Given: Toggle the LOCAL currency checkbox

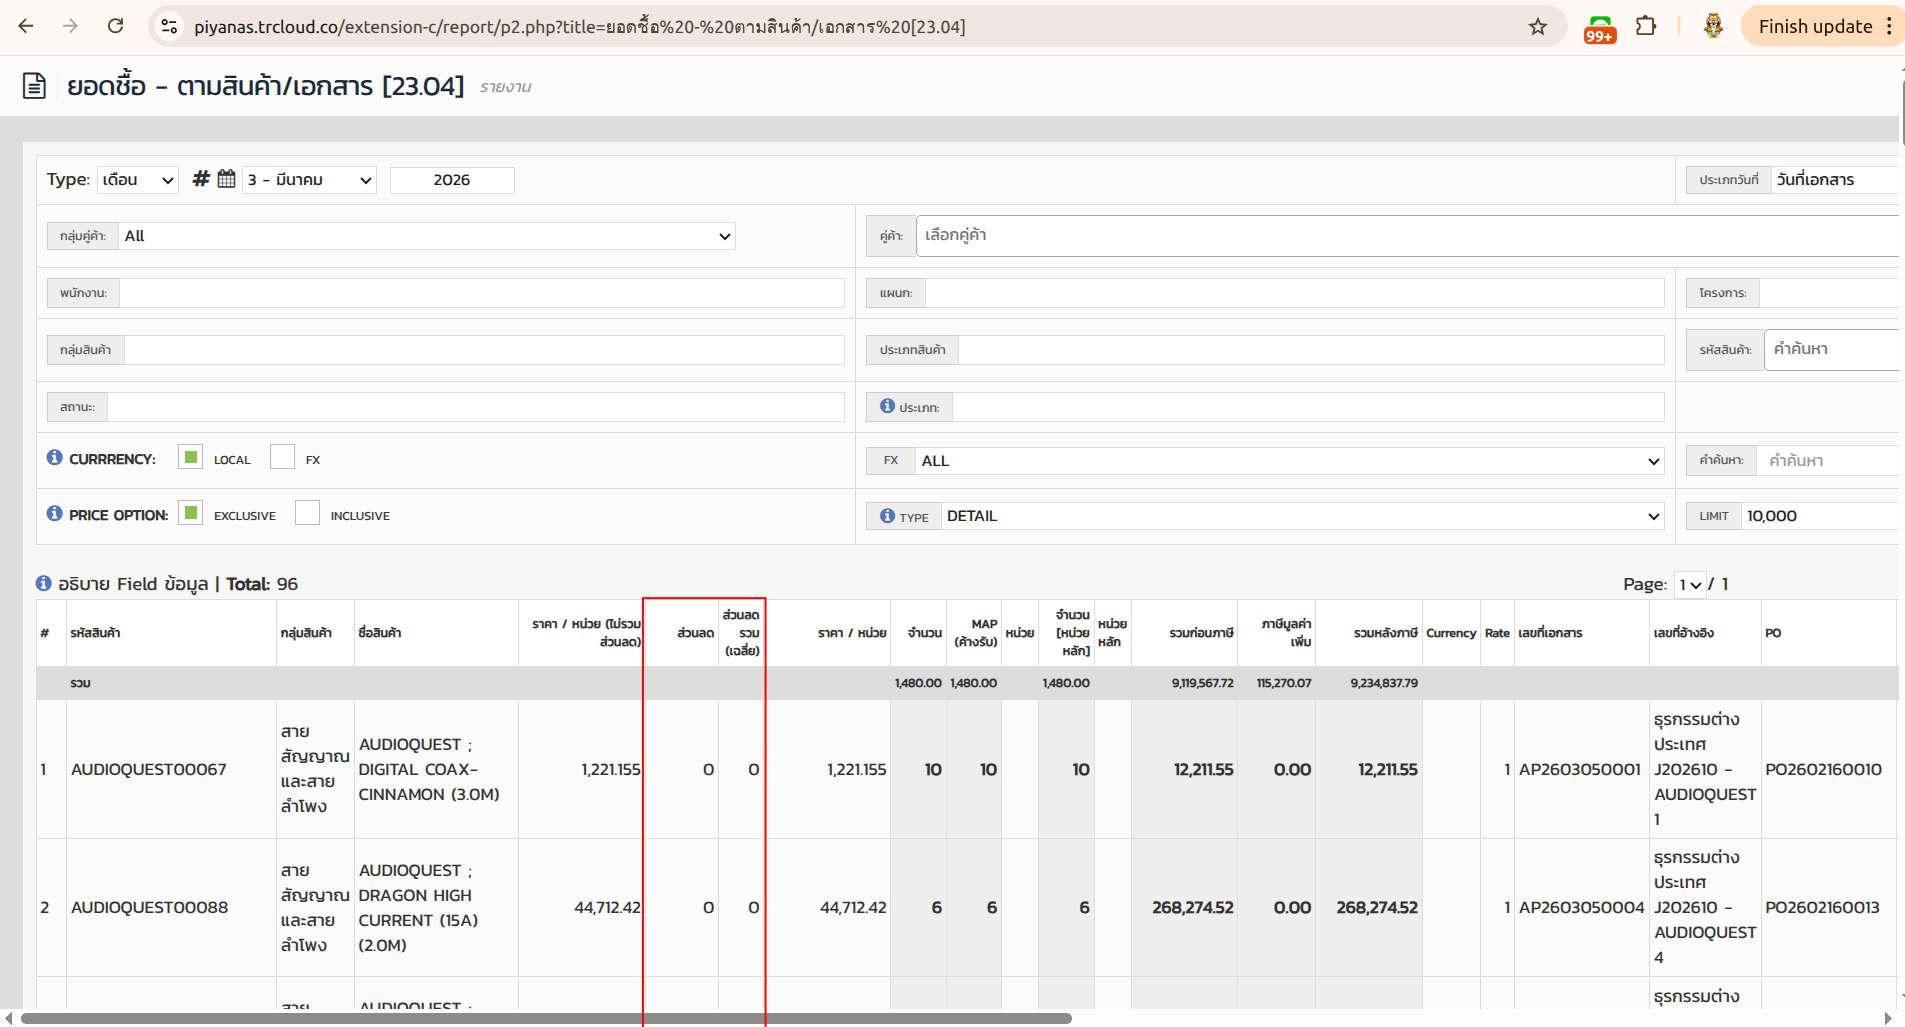Looking at the screenshot, I should (190, 457).
